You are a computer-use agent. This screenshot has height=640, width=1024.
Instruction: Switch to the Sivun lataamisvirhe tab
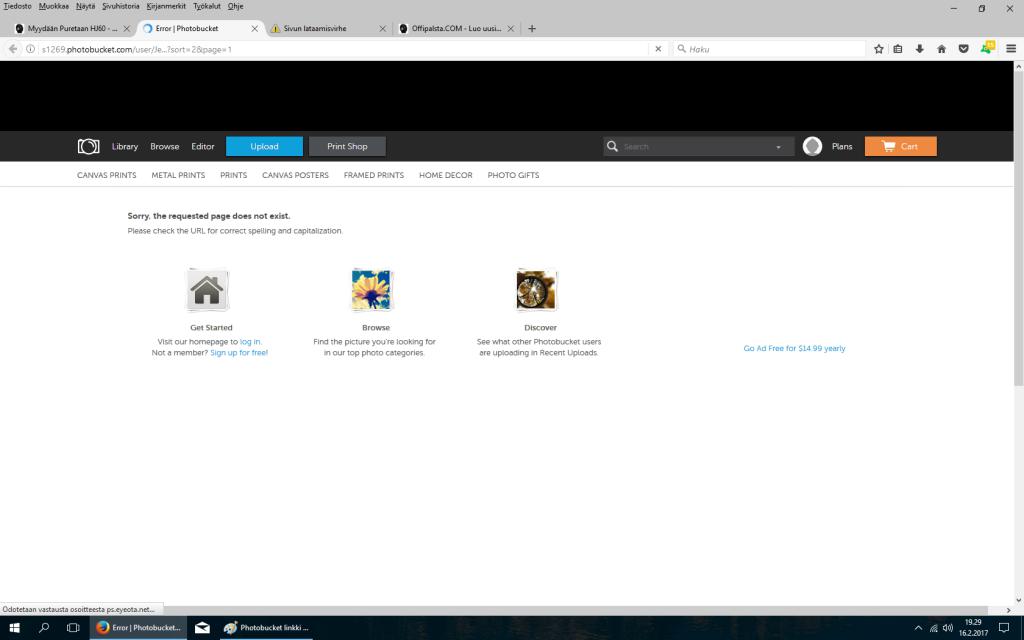pyautogui.click(x=315, y=28)
